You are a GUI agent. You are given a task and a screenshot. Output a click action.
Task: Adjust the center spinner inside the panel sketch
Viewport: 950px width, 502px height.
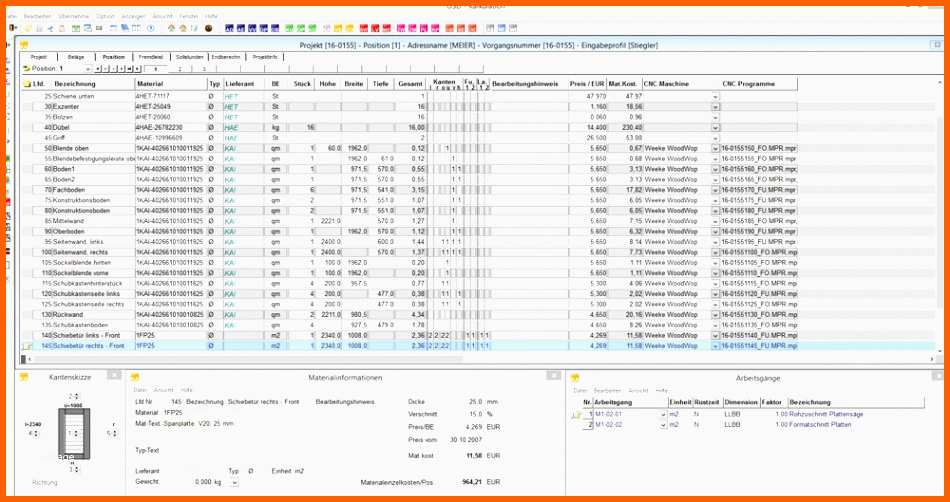click(x=74, y=434)
